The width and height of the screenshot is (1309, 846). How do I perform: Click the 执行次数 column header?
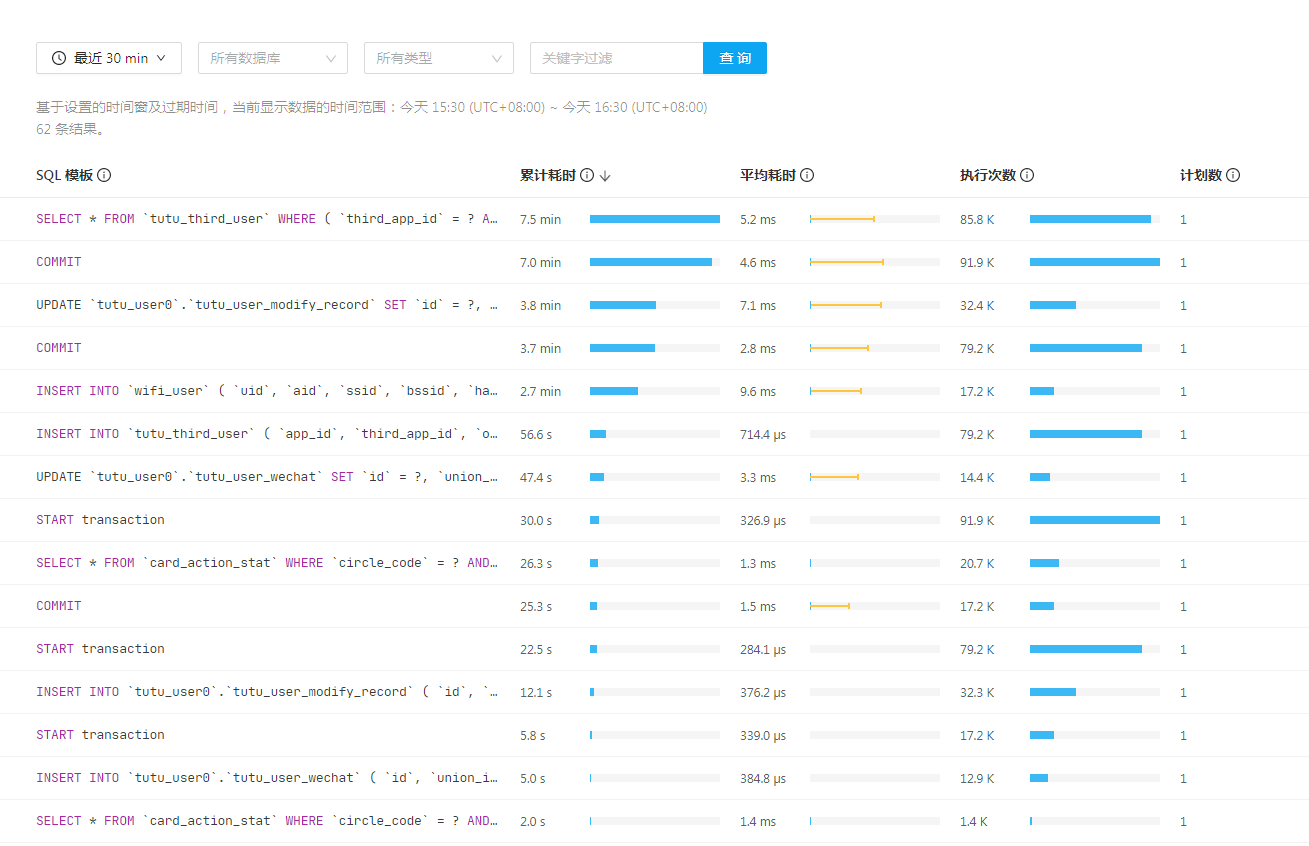(x=987, y=175)
